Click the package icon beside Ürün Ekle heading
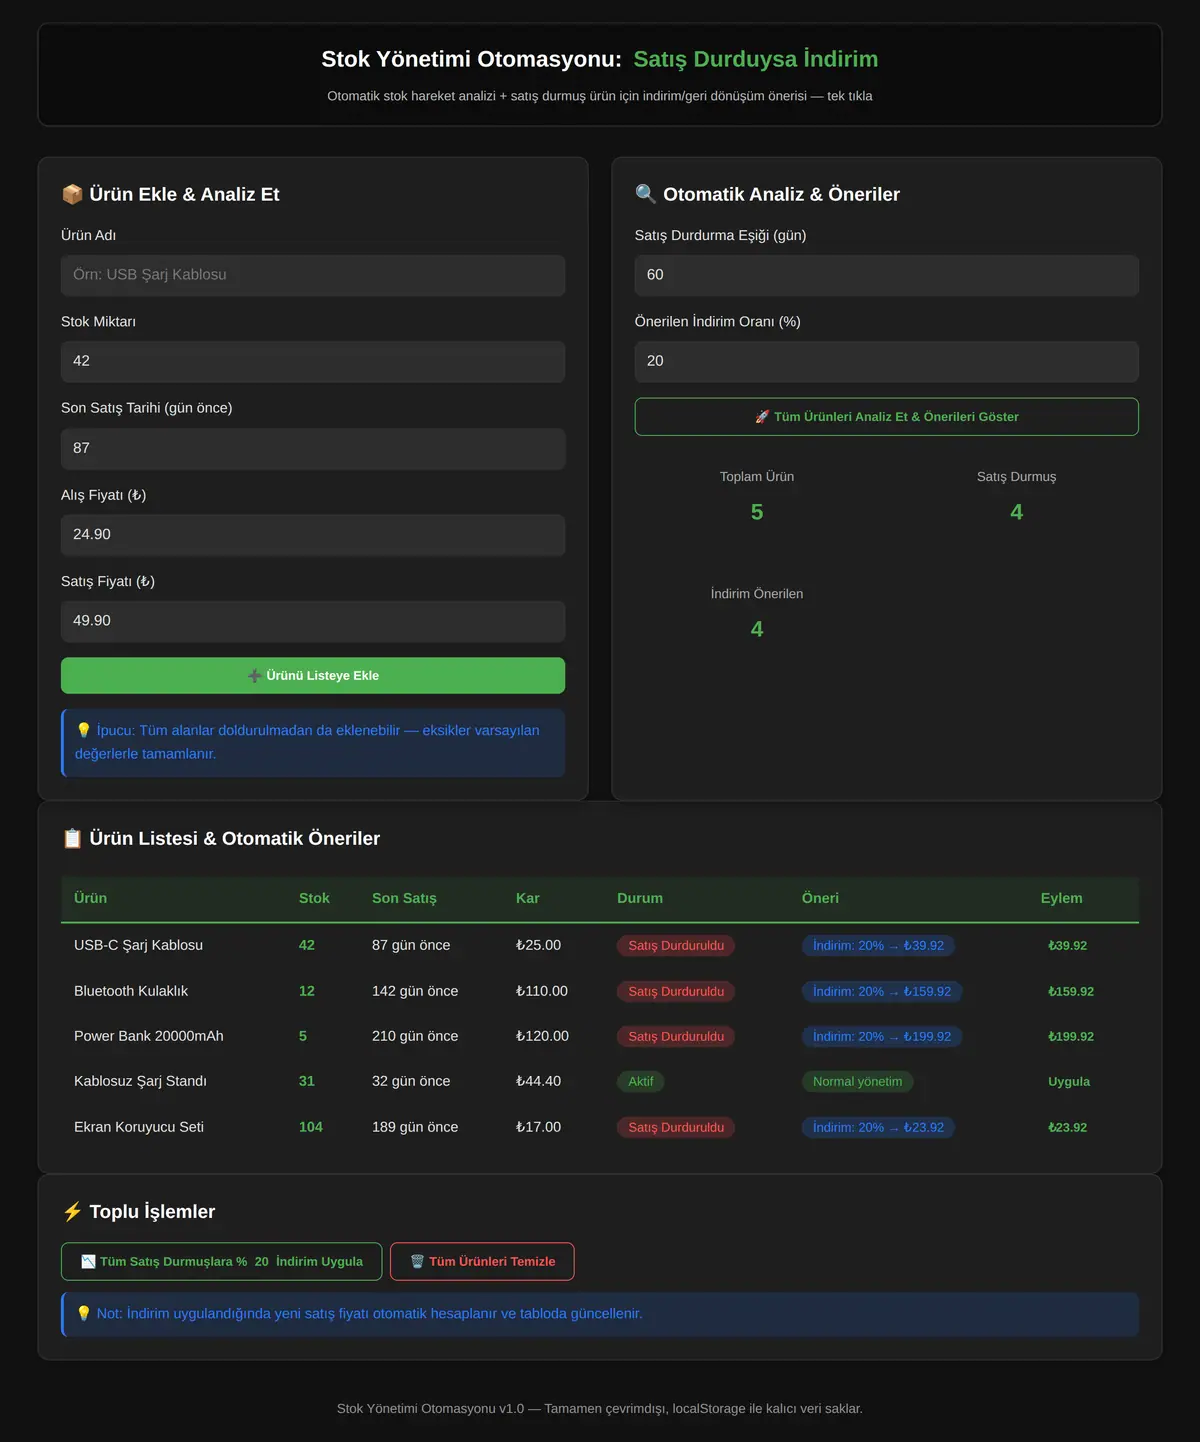Viewport: 1200px width, 1442px height. coord(72,194)
